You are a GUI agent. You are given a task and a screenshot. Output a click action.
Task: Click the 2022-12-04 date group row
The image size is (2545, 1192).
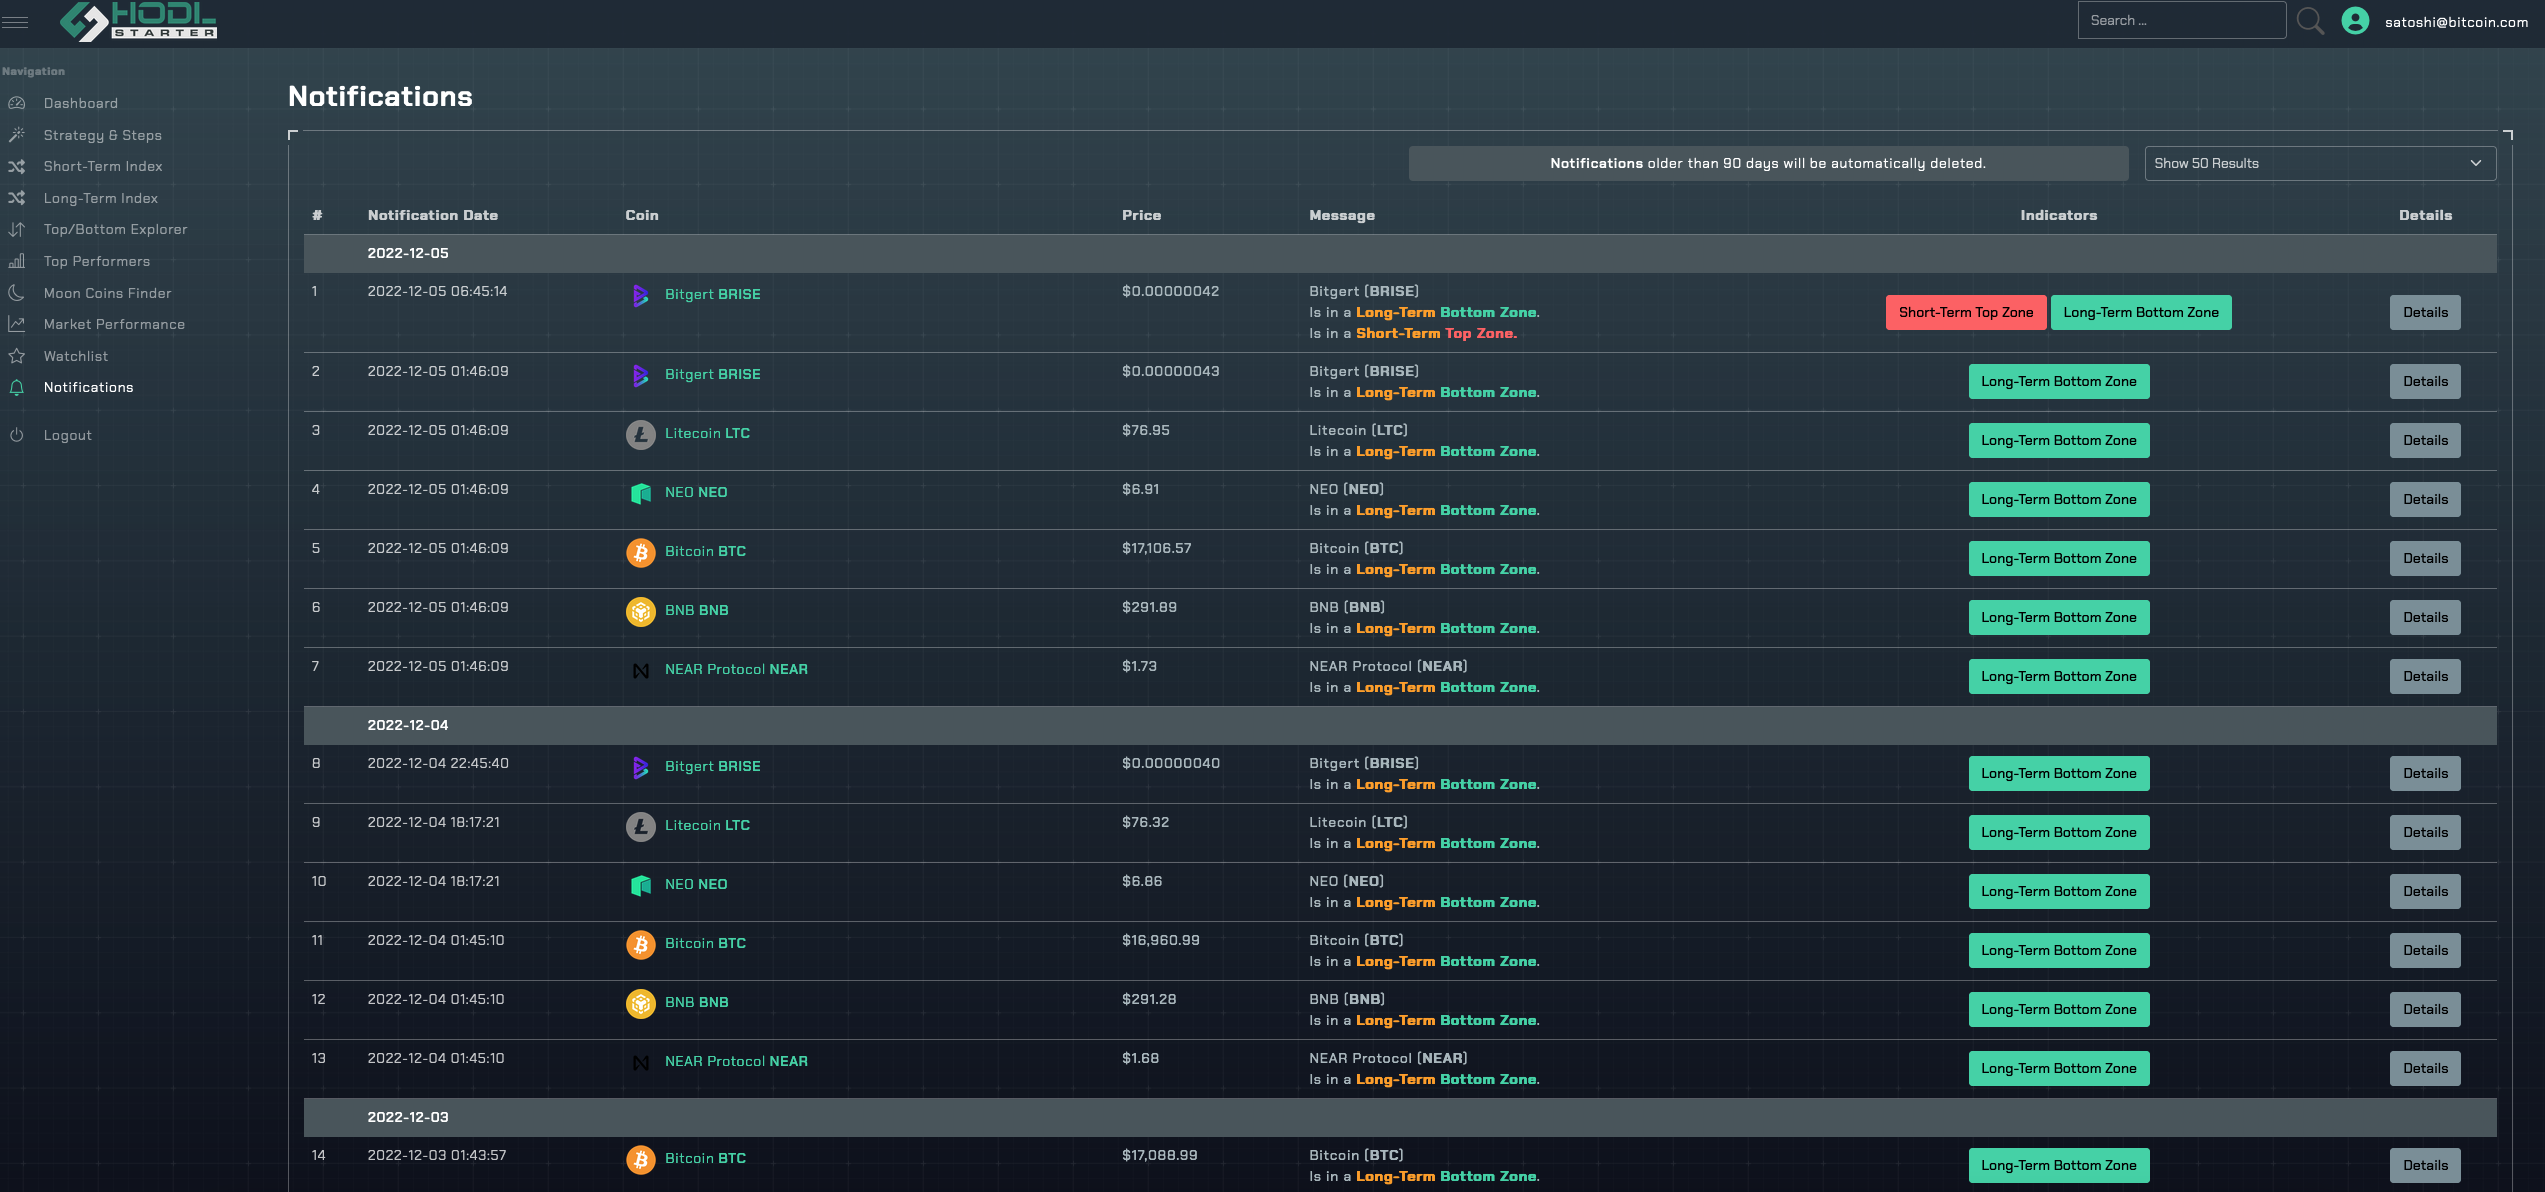pyautogui.click(x=1400, y=725)
